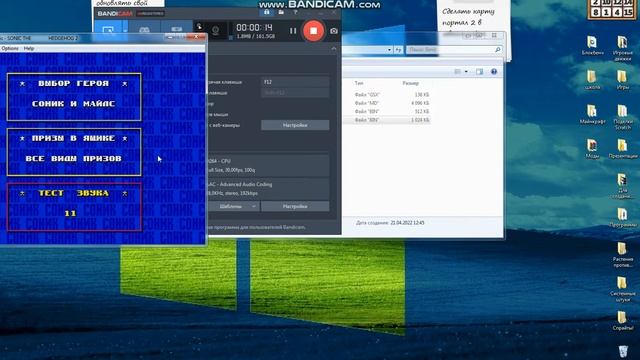Click the Explorer search magnifier icon
The width and height of the screenshot is (640, 360).
(x=498, y=50)
